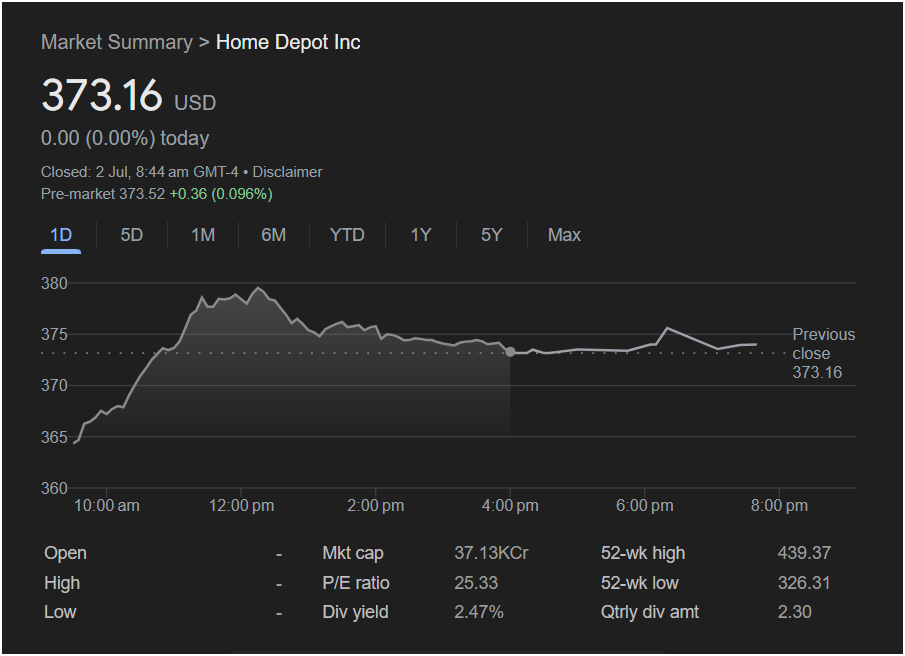
Task: Select the YTD time range tab
Action: [x=347, y=235]
